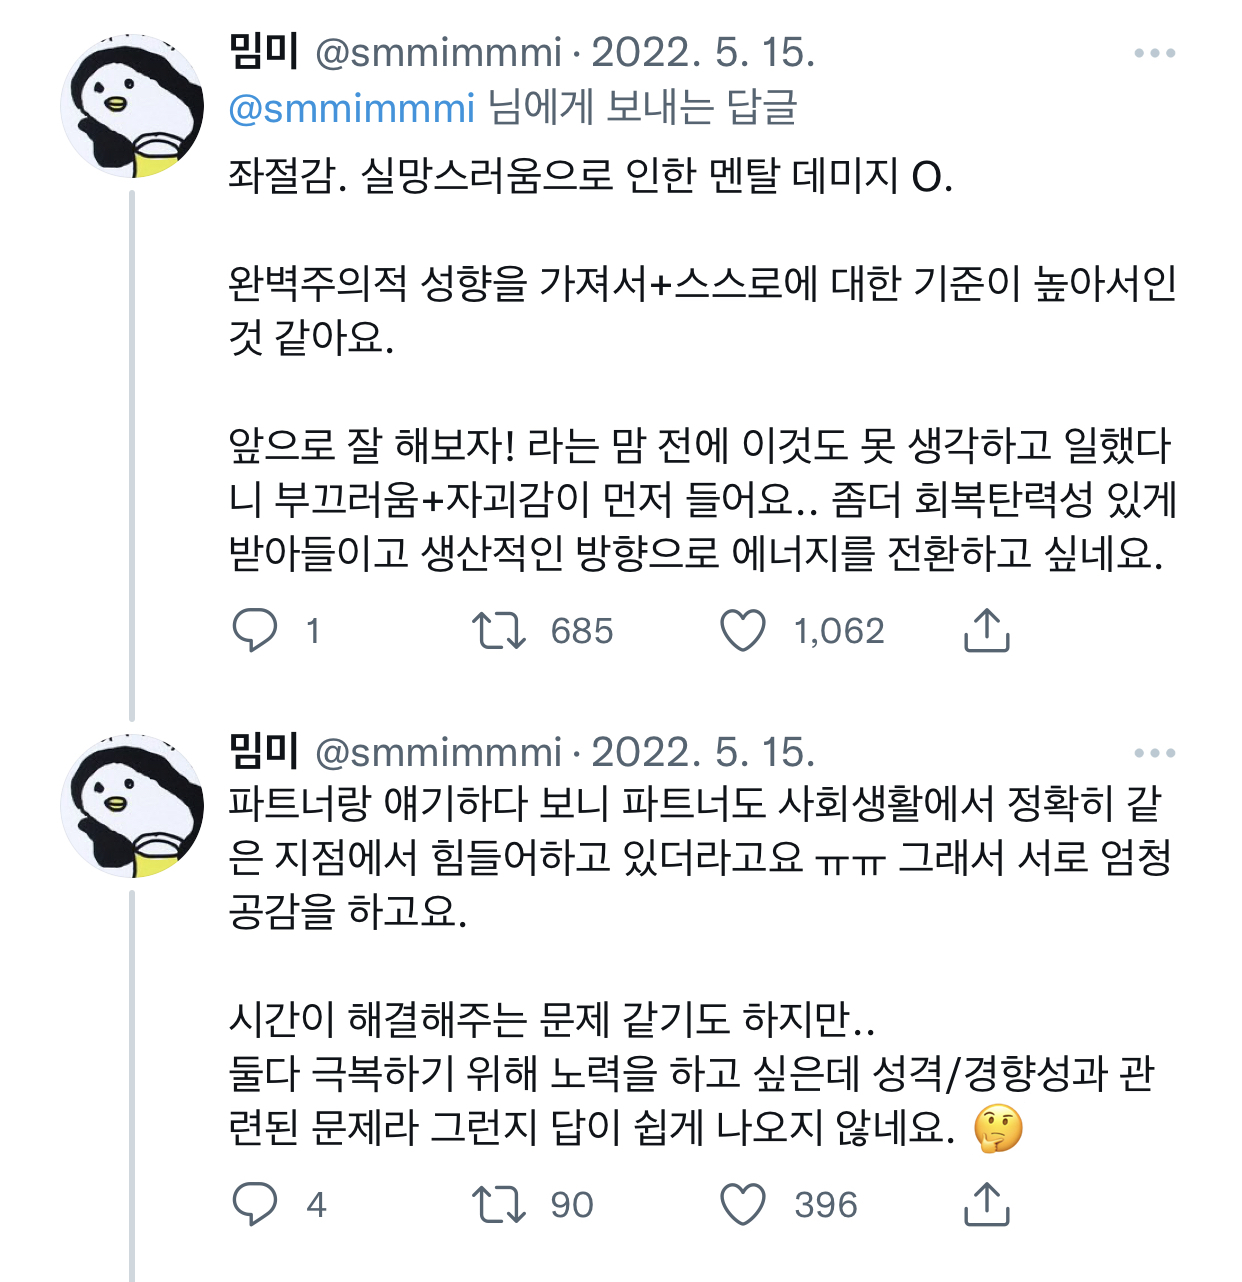Share the second tweet about 파트너
Screen dimensions: 1242x1282
(986, 1204)
